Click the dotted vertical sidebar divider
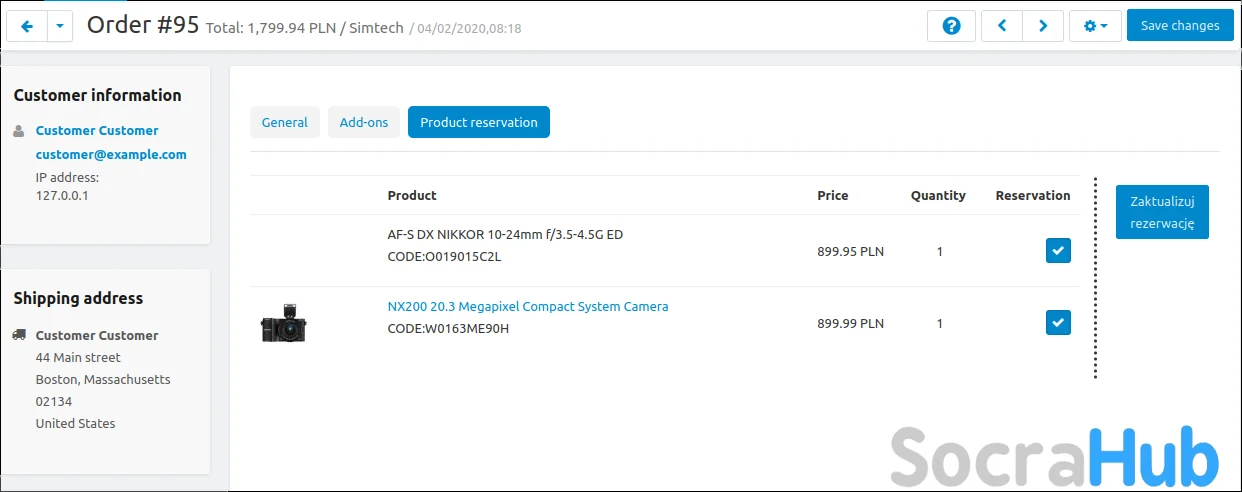Image resolution: width=1242 pixels, height=492 pixels. [x=1096, y=278]
